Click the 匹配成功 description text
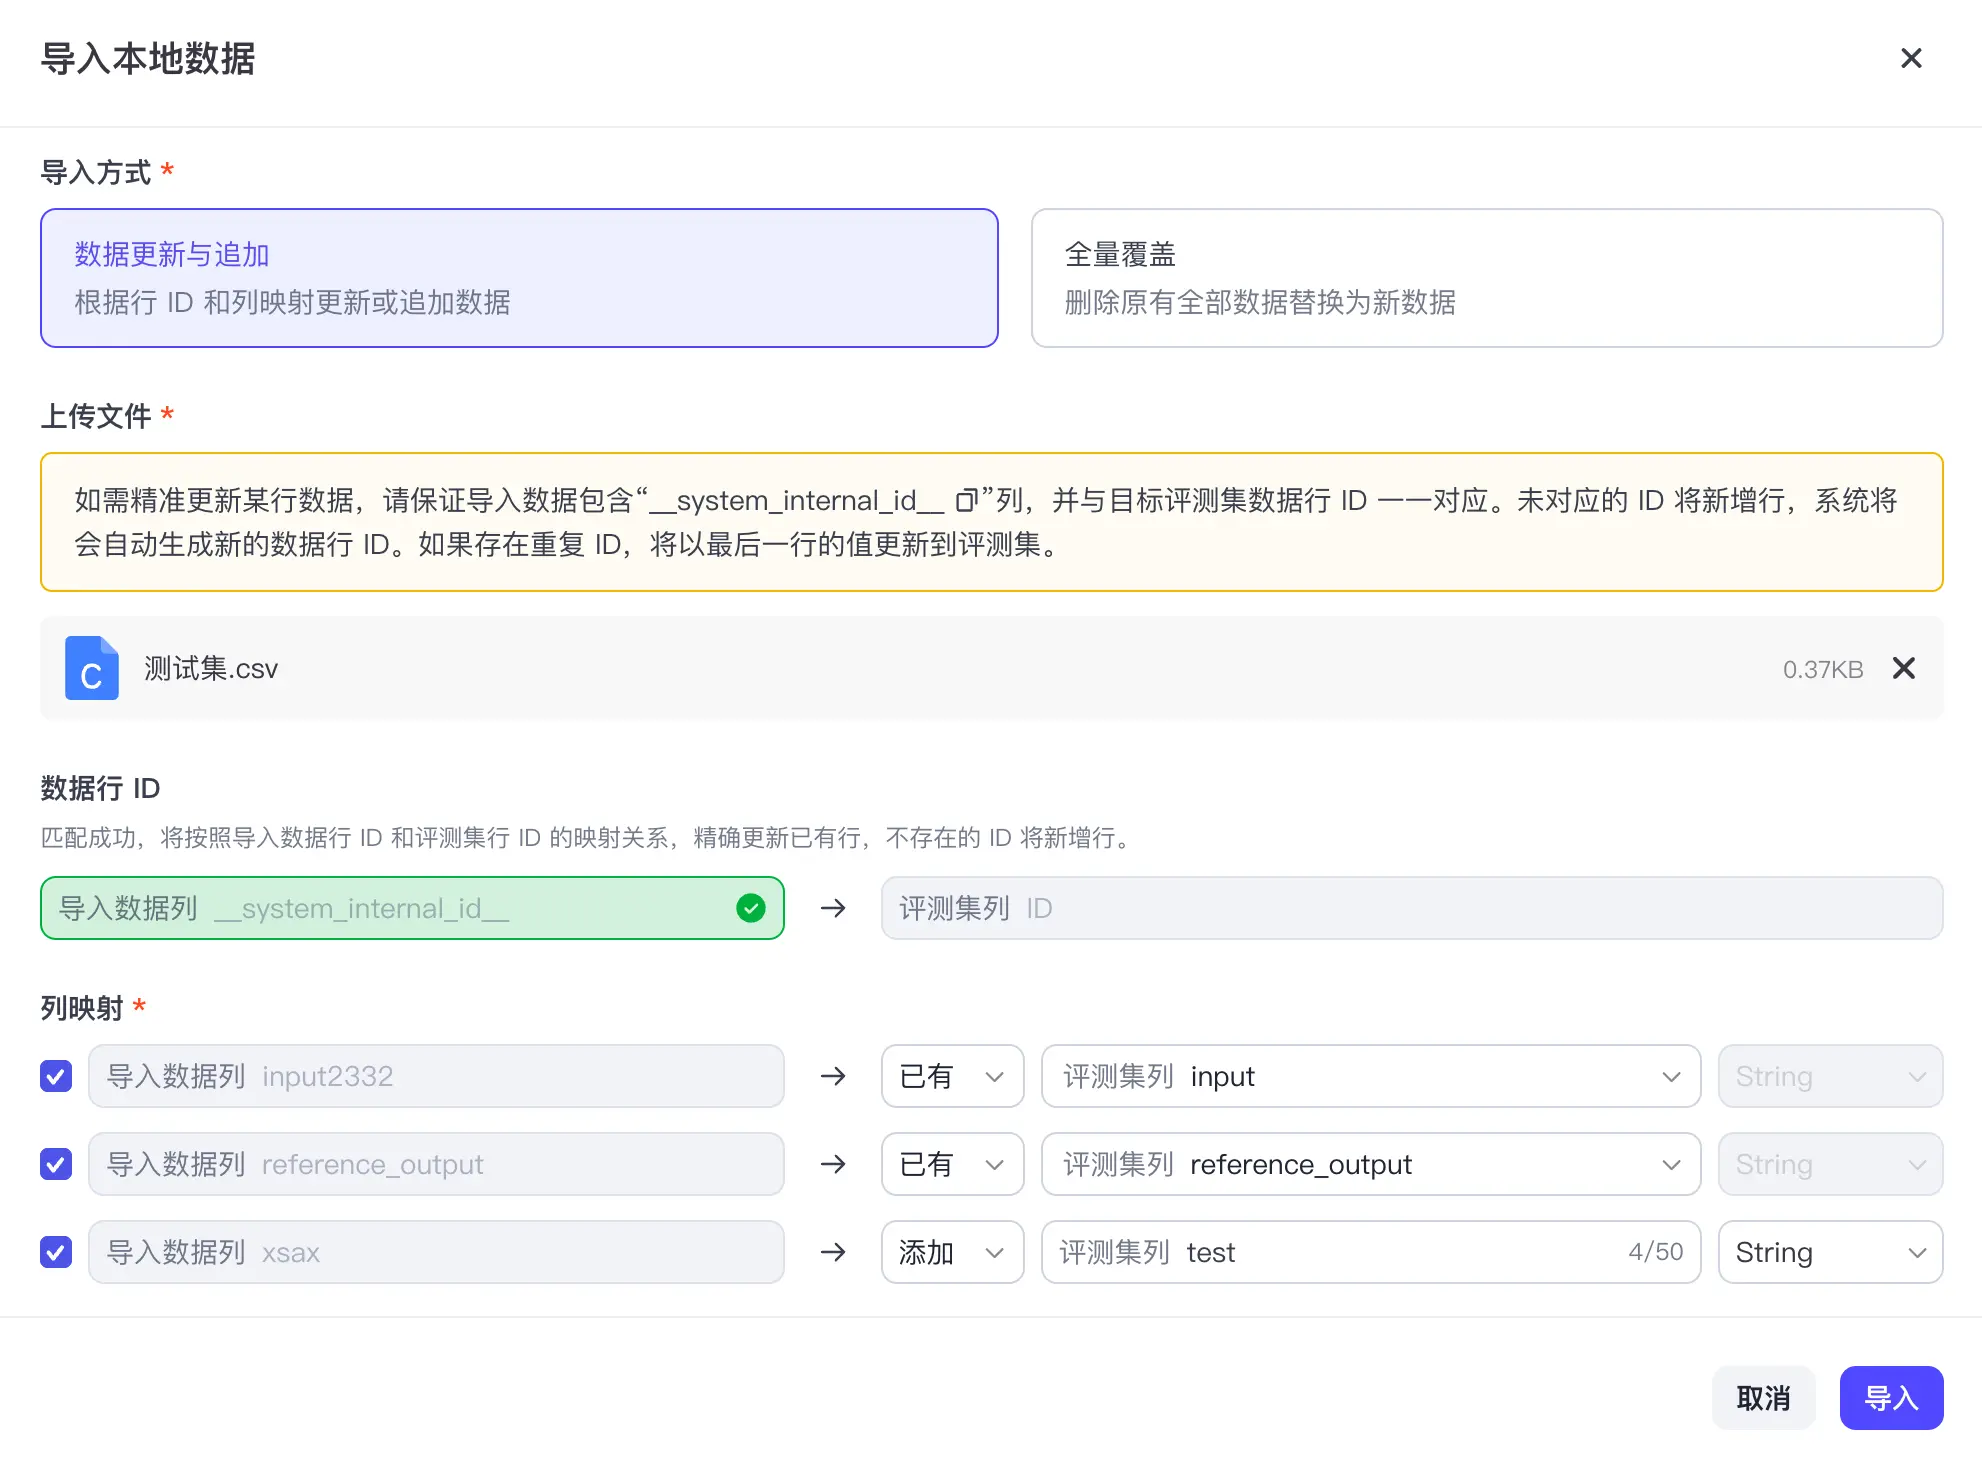Screen dimensions: 1982x1458 [x=588, y=838]
